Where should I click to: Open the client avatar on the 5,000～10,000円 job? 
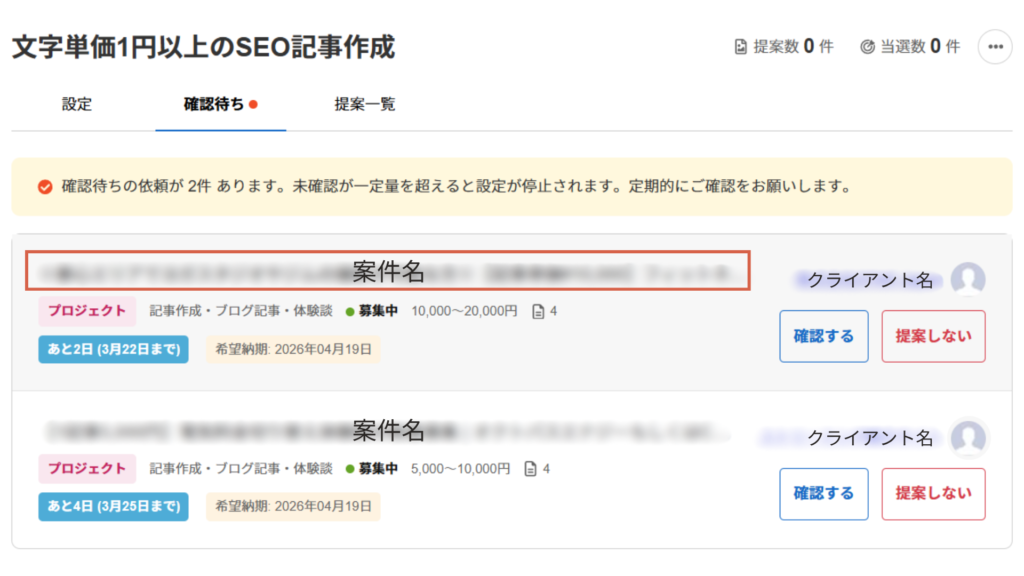(x=968, y=437)
